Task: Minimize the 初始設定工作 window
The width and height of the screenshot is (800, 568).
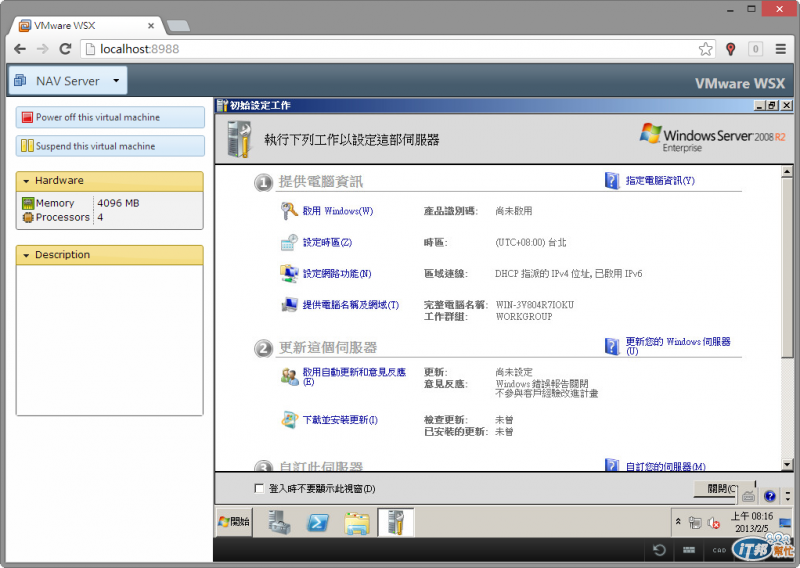Action: pos(760,105)
